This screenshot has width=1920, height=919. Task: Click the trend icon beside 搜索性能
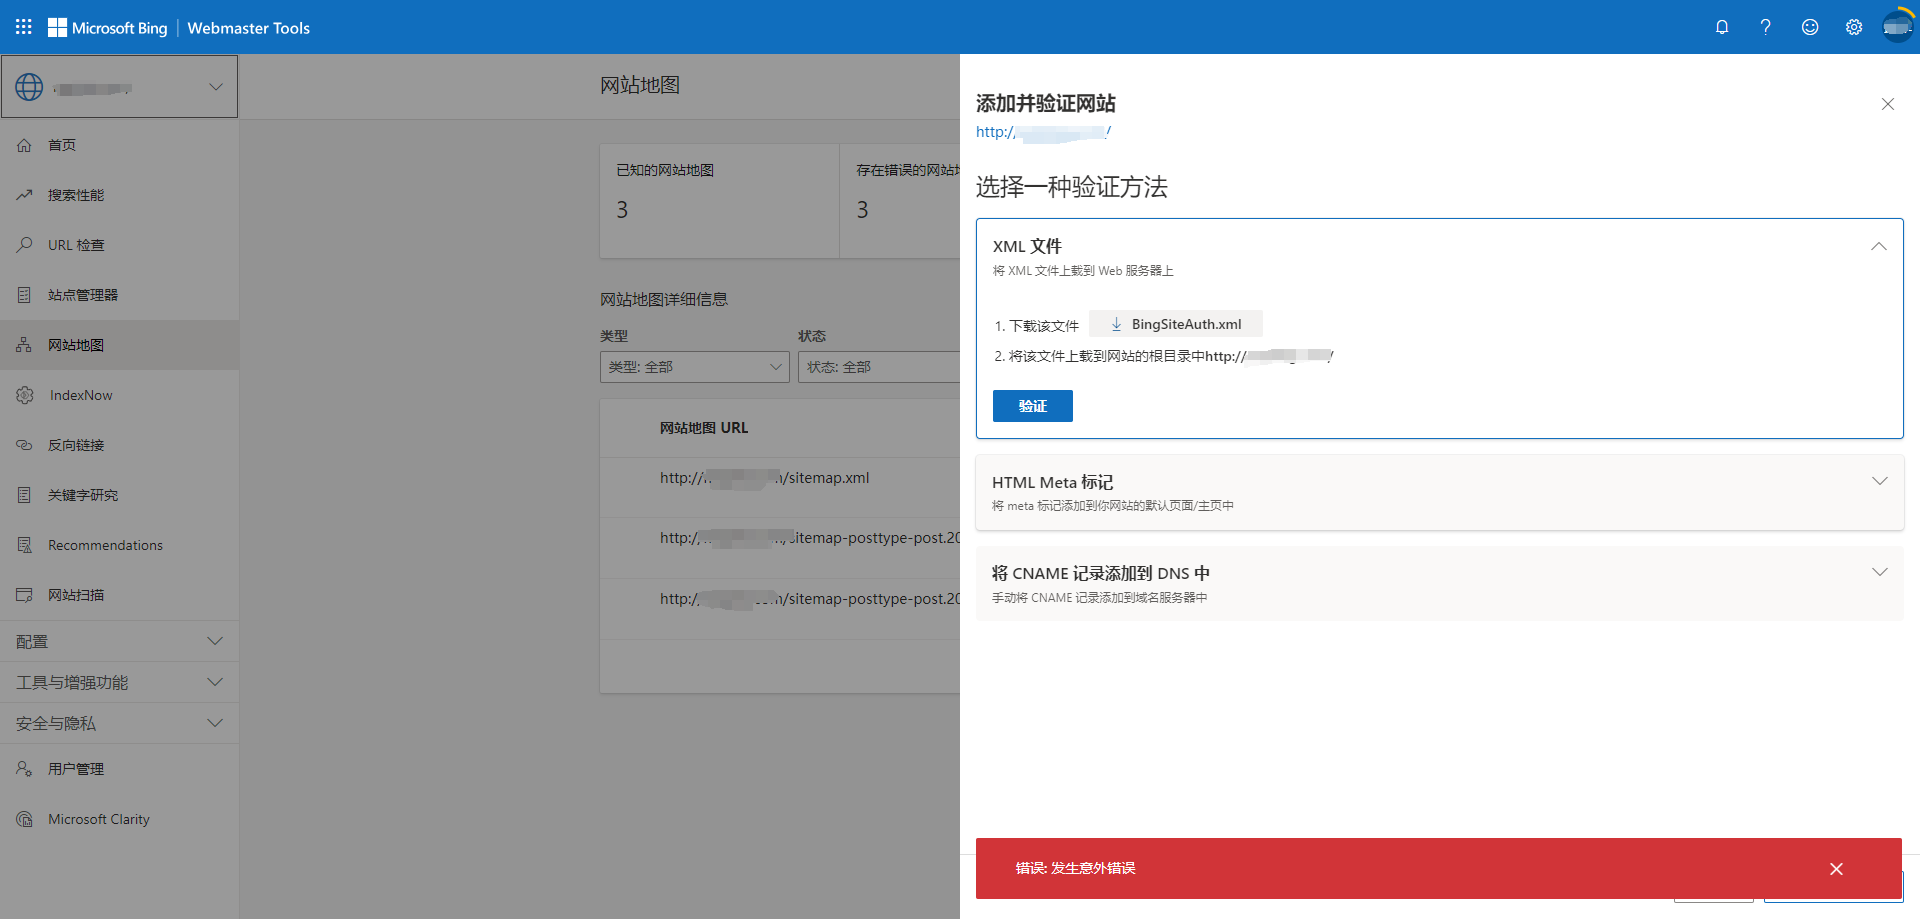pos(24,195)
